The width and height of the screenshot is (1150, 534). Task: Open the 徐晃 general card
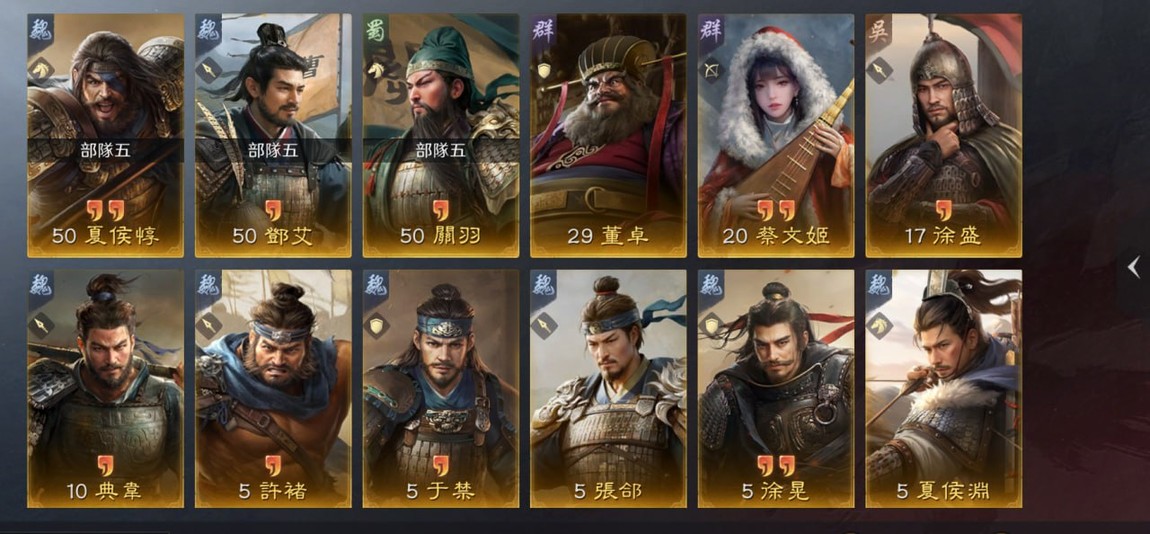coord(776,389)
